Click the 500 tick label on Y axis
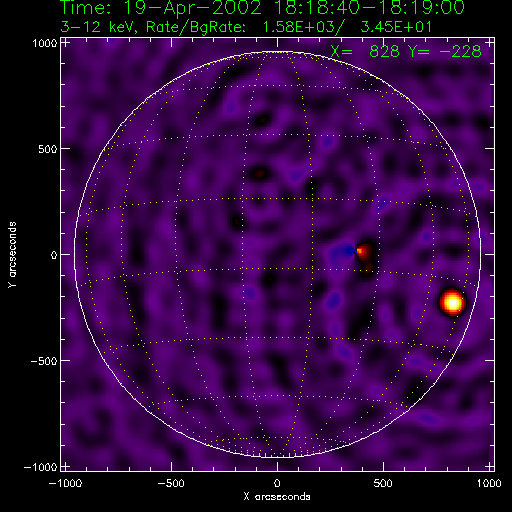 [47, 149]
